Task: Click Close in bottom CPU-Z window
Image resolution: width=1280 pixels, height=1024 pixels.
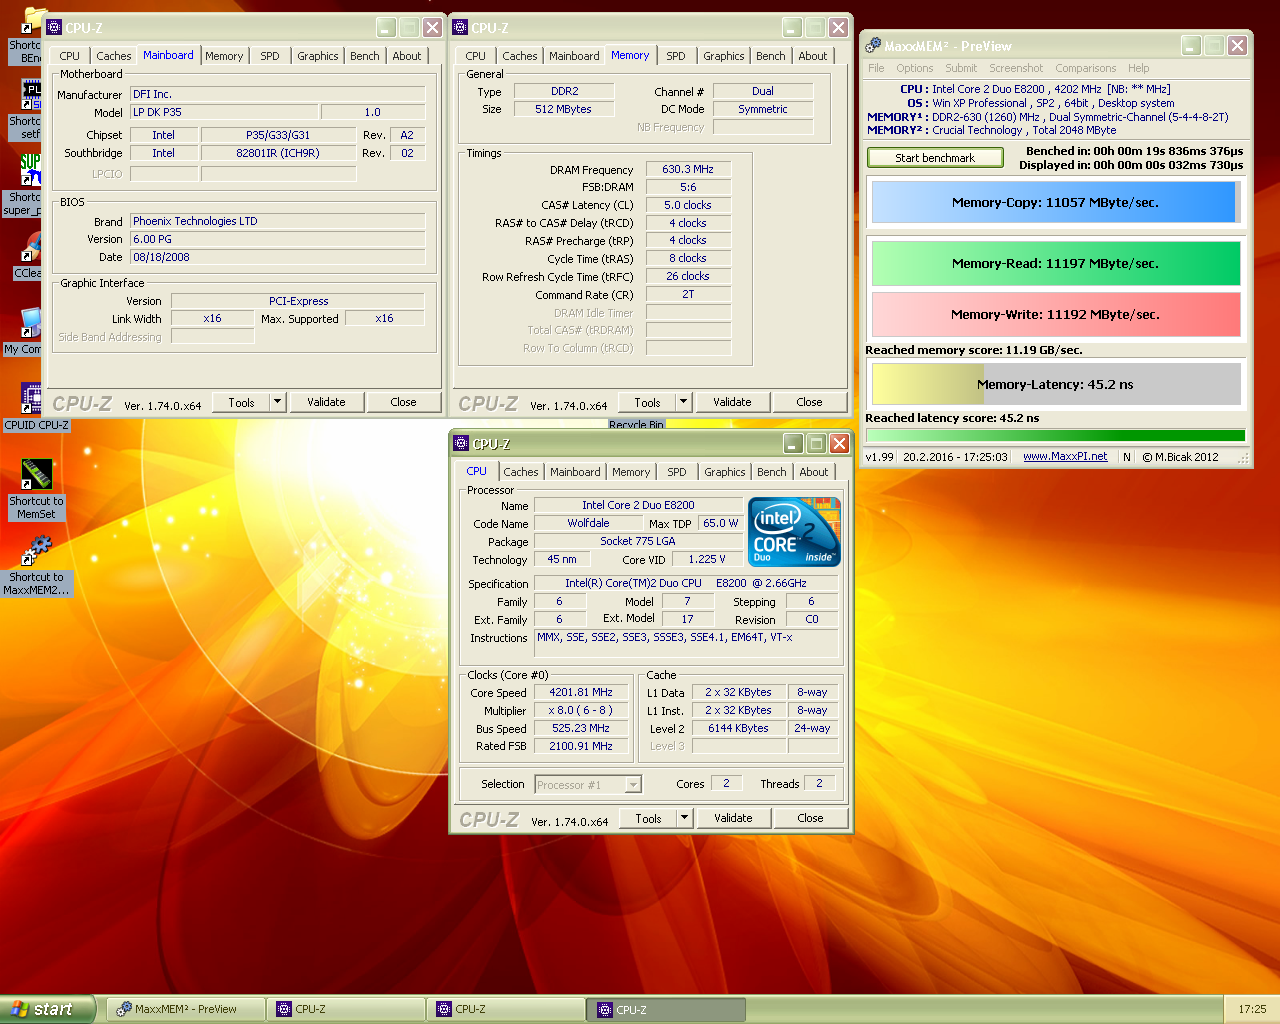Action: (810, 818)
